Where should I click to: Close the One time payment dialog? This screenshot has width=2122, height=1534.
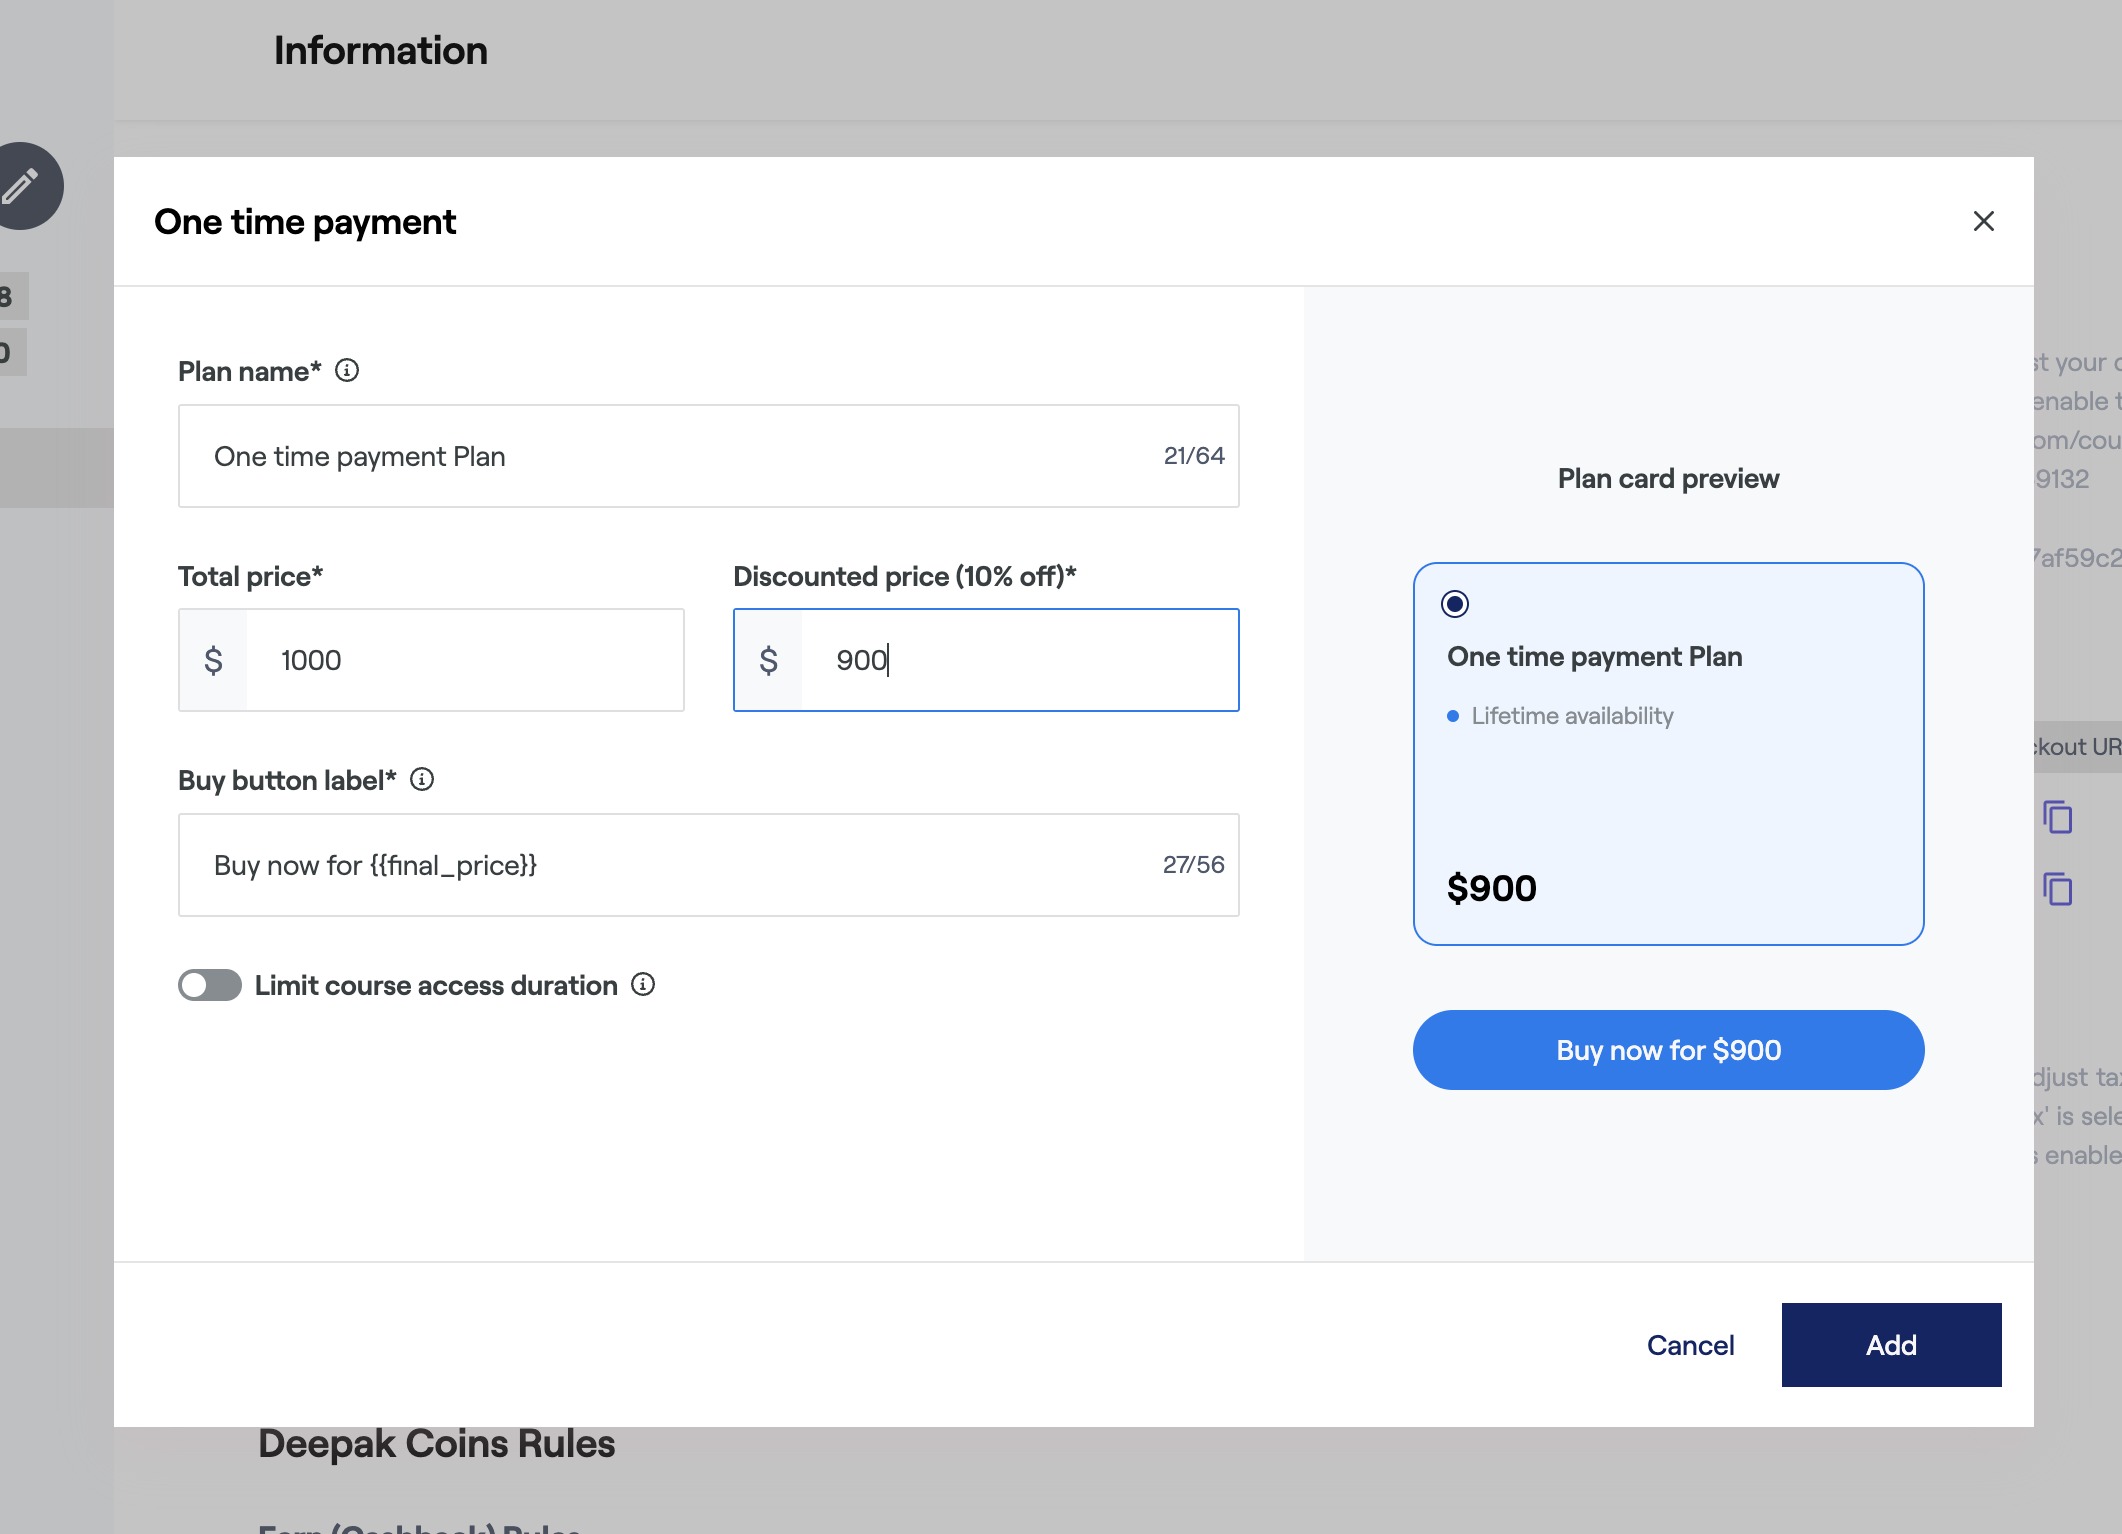1983,221
